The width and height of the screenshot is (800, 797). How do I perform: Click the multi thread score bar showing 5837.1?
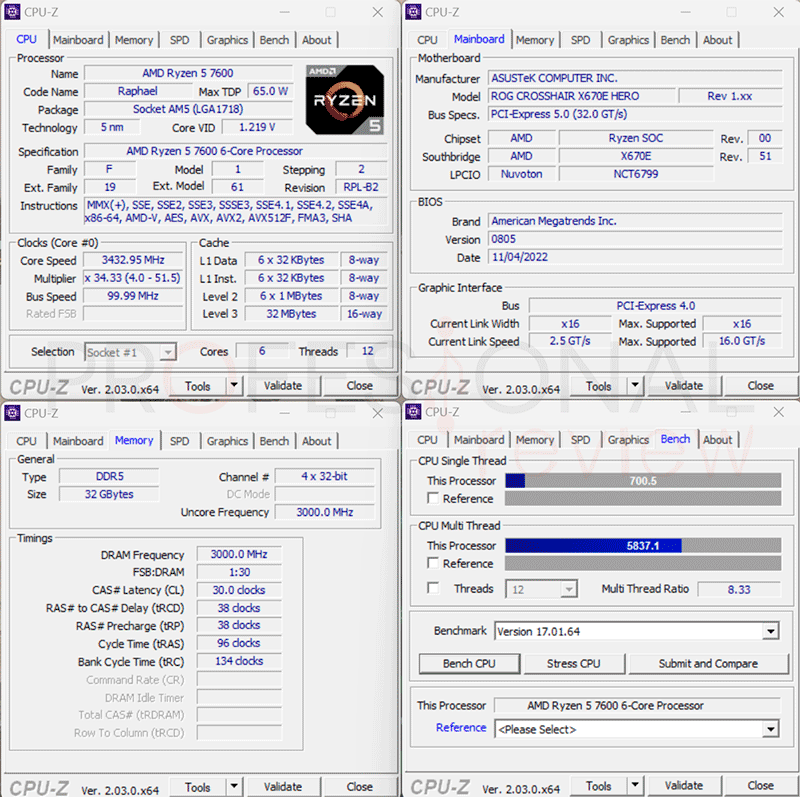click(x=643, y=545)
